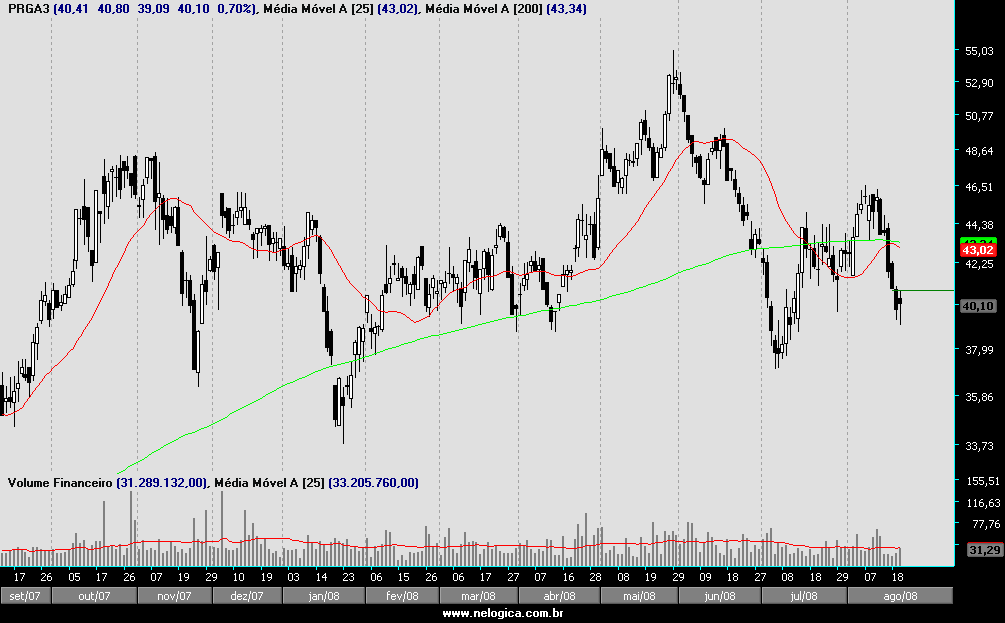Click the 40,80 value in chart header
Viewport: 1005px width, 623px height.
(x=113, y=9)
